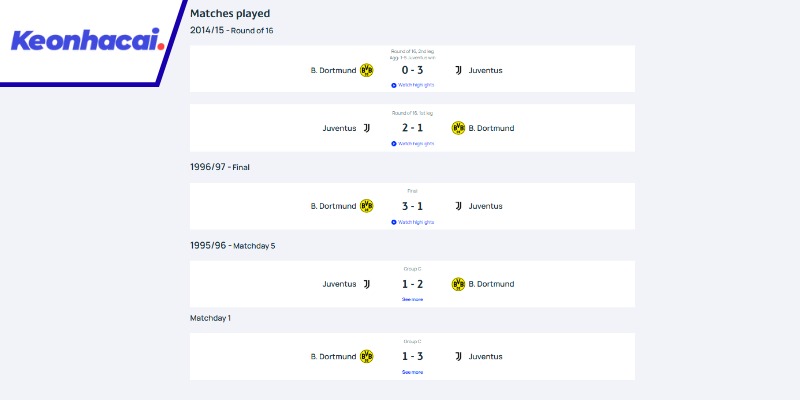The image size is (800, 400).
Task: Click Dortmund crest in the 1-2 match
Action: (459, 284)
